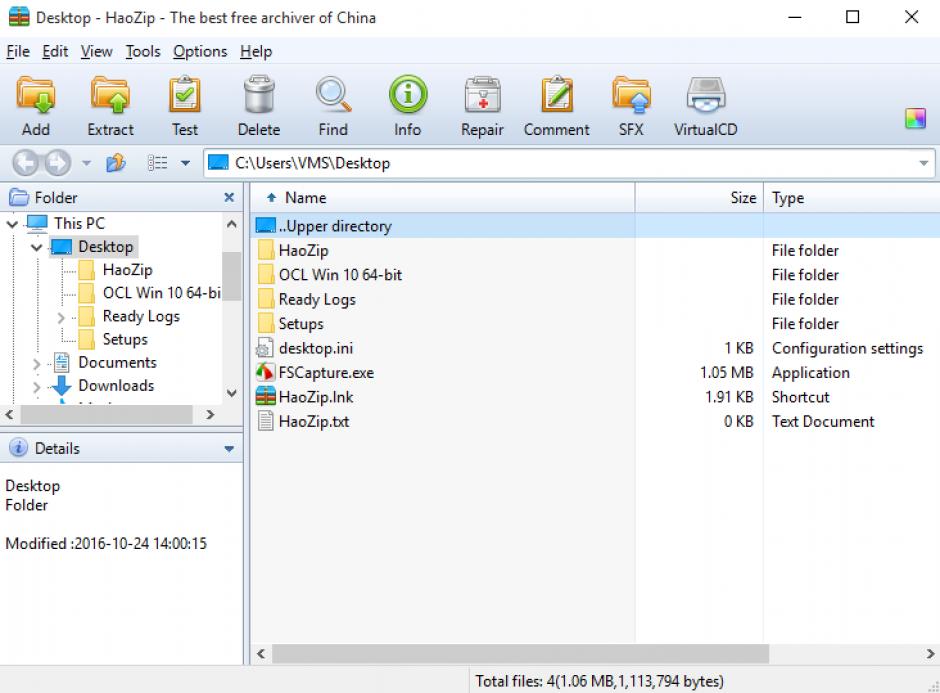Select HaoZip folder in tree
The height and width of the screenshot is (693, 940).
pyautogui.click(x=128, y=270)
